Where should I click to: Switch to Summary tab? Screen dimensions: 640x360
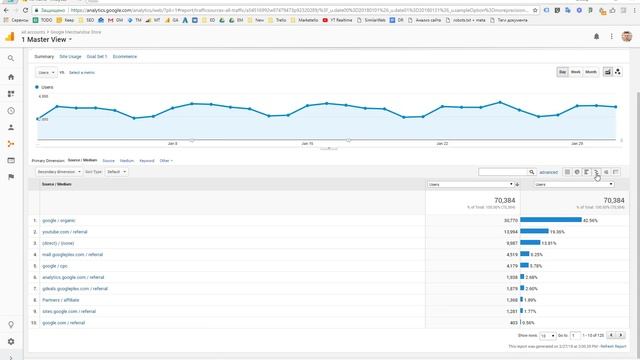[44, 57]
